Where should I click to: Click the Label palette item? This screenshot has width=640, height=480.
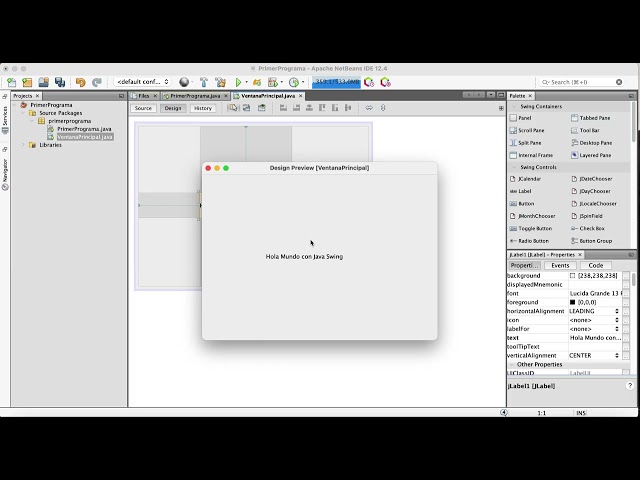point(521,191)
